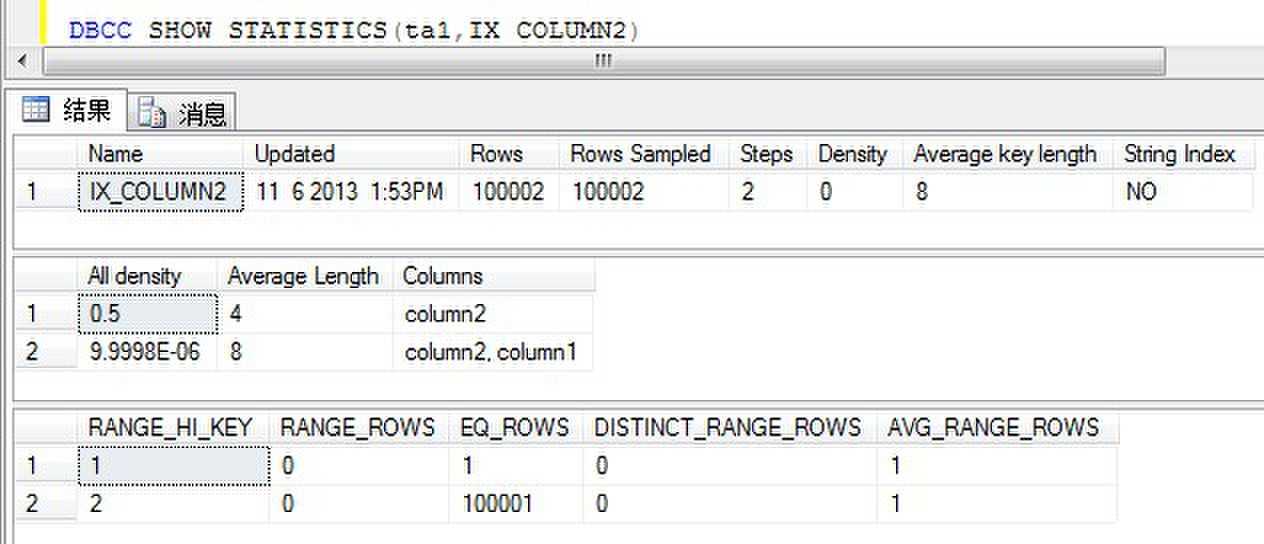Select the IX_COLUMN2 name cell

[160, 192]
